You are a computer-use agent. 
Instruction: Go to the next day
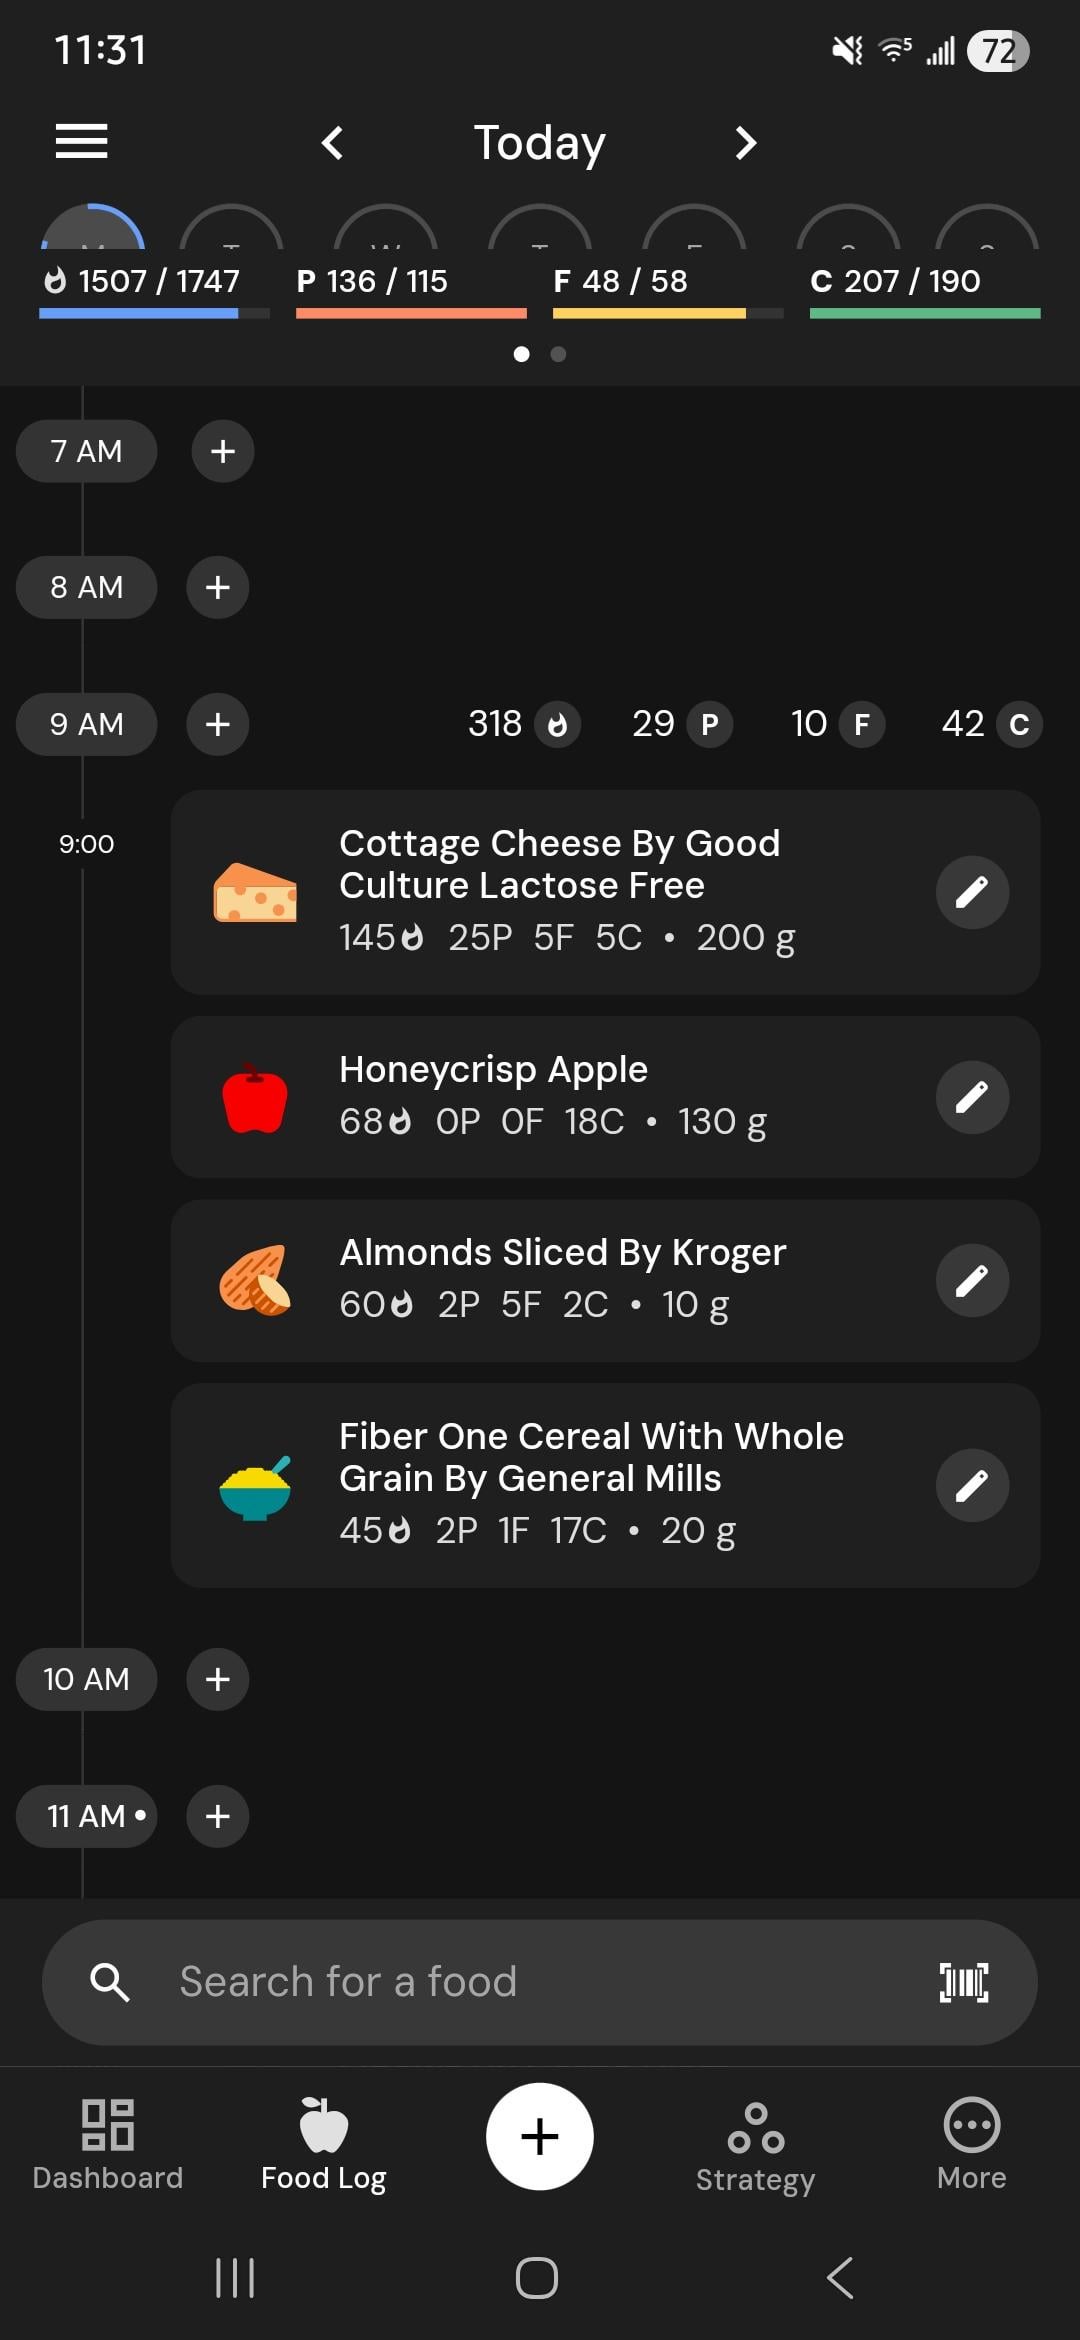click(x=745, y=143)
